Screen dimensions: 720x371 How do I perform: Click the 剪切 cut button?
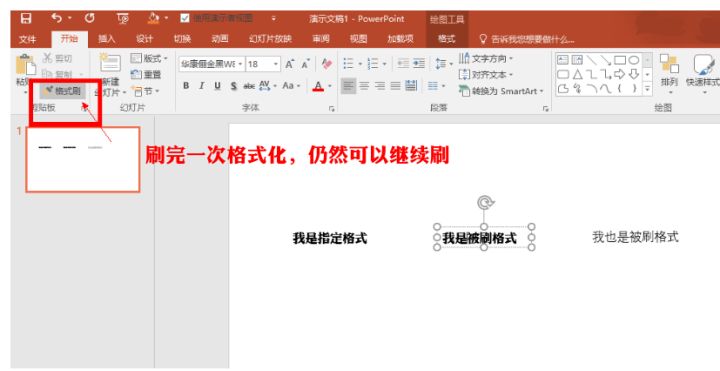tap(57, 58)
